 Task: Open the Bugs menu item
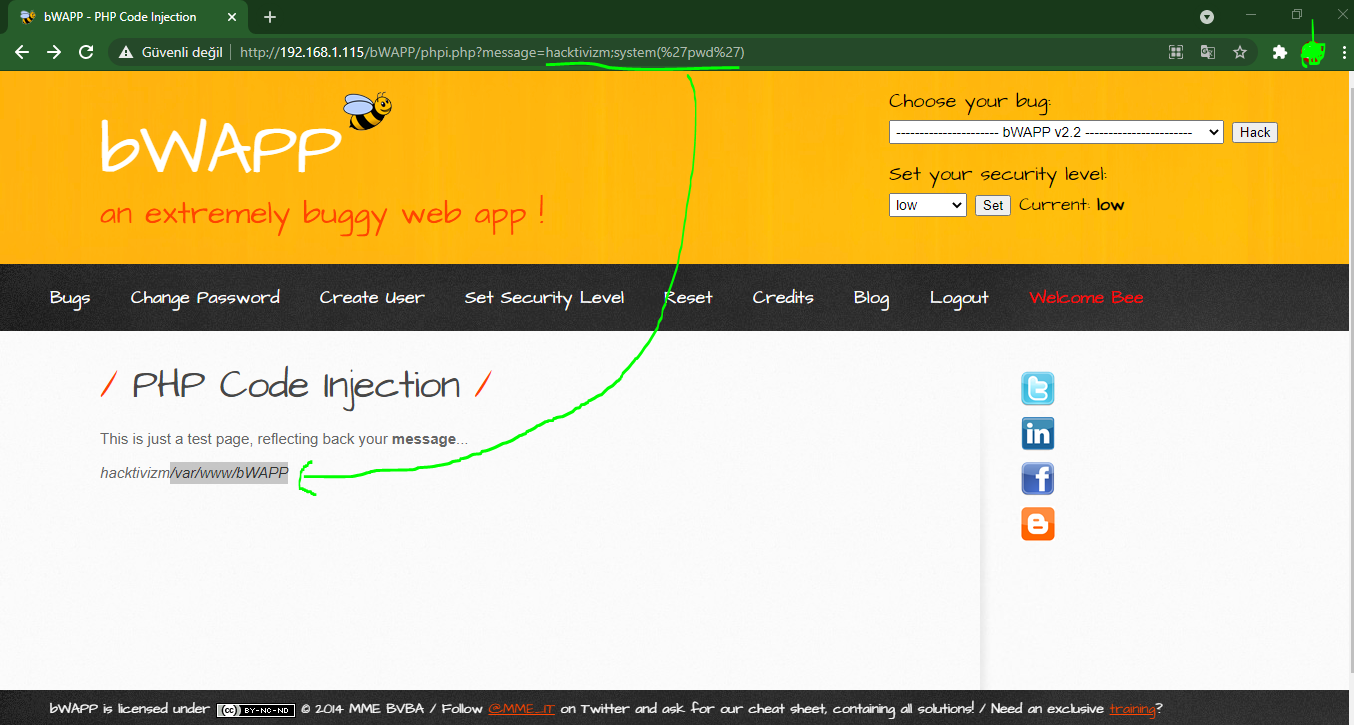click(70, 298)
